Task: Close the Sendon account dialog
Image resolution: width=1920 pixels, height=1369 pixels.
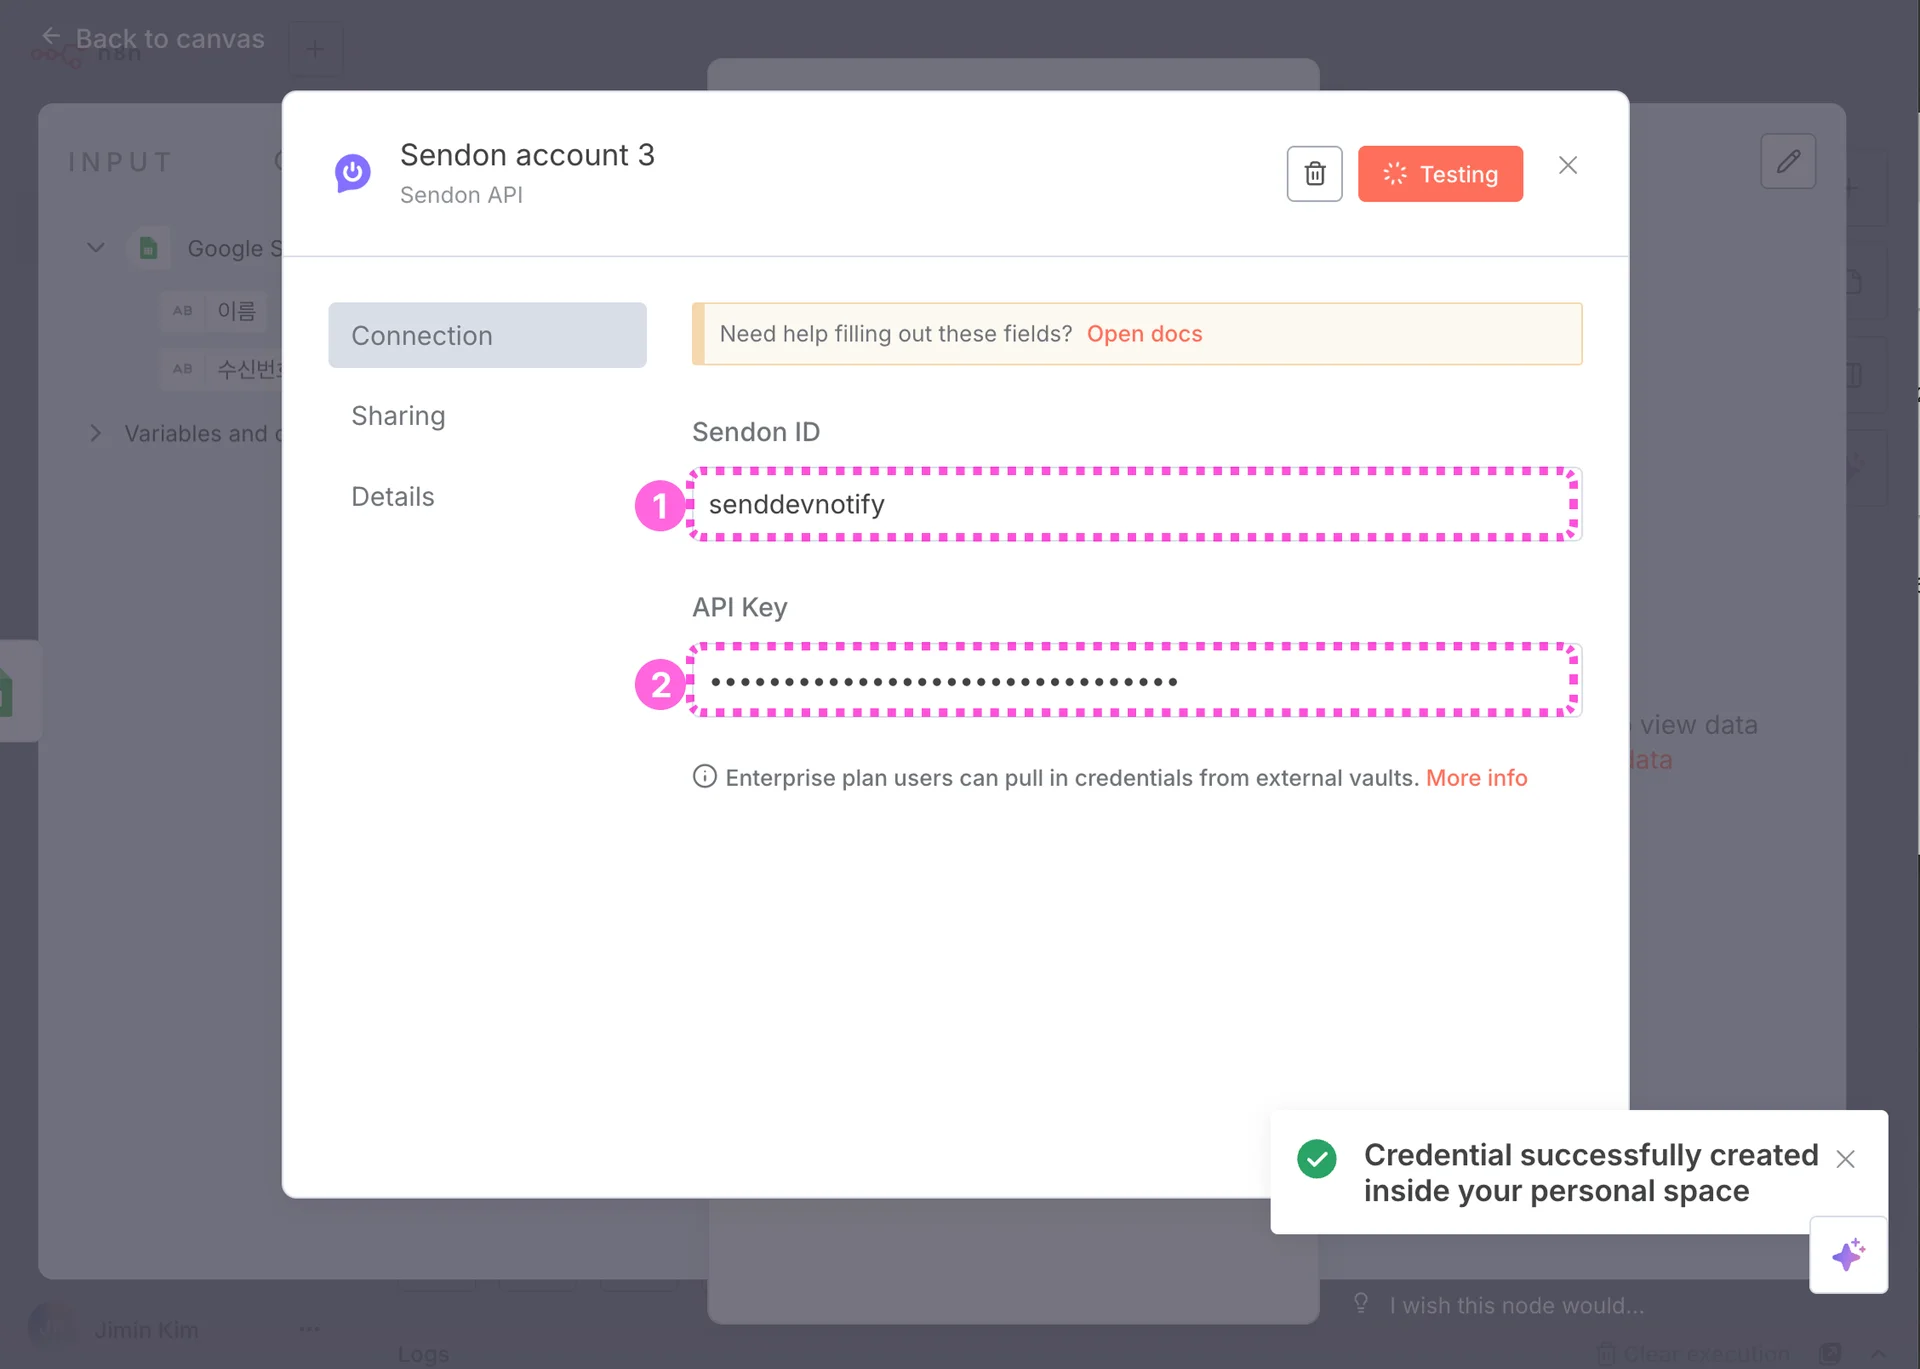Action: point(1567,166)
